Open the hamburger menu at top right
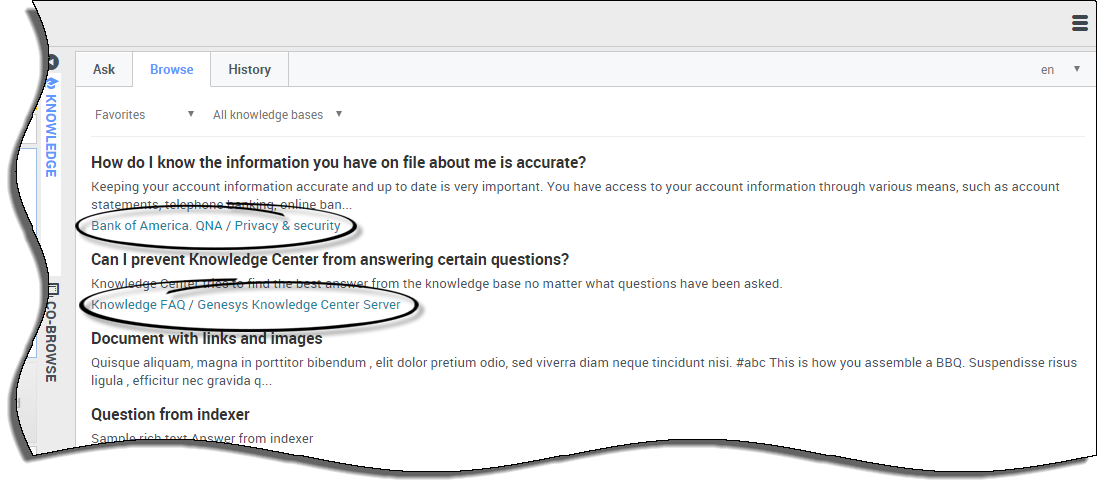The image size is (1097, 488). (x=1079, y=23)
